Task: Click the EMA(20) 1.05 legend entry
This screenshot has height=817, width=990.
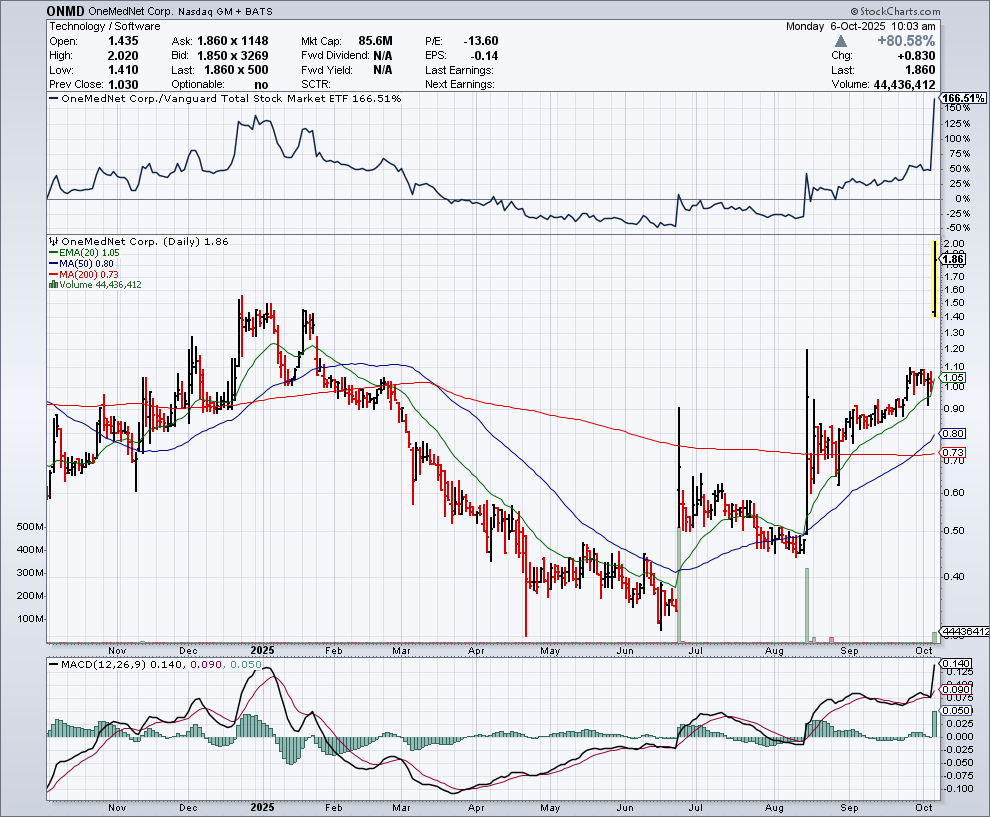Action: (x=85, y=253)
